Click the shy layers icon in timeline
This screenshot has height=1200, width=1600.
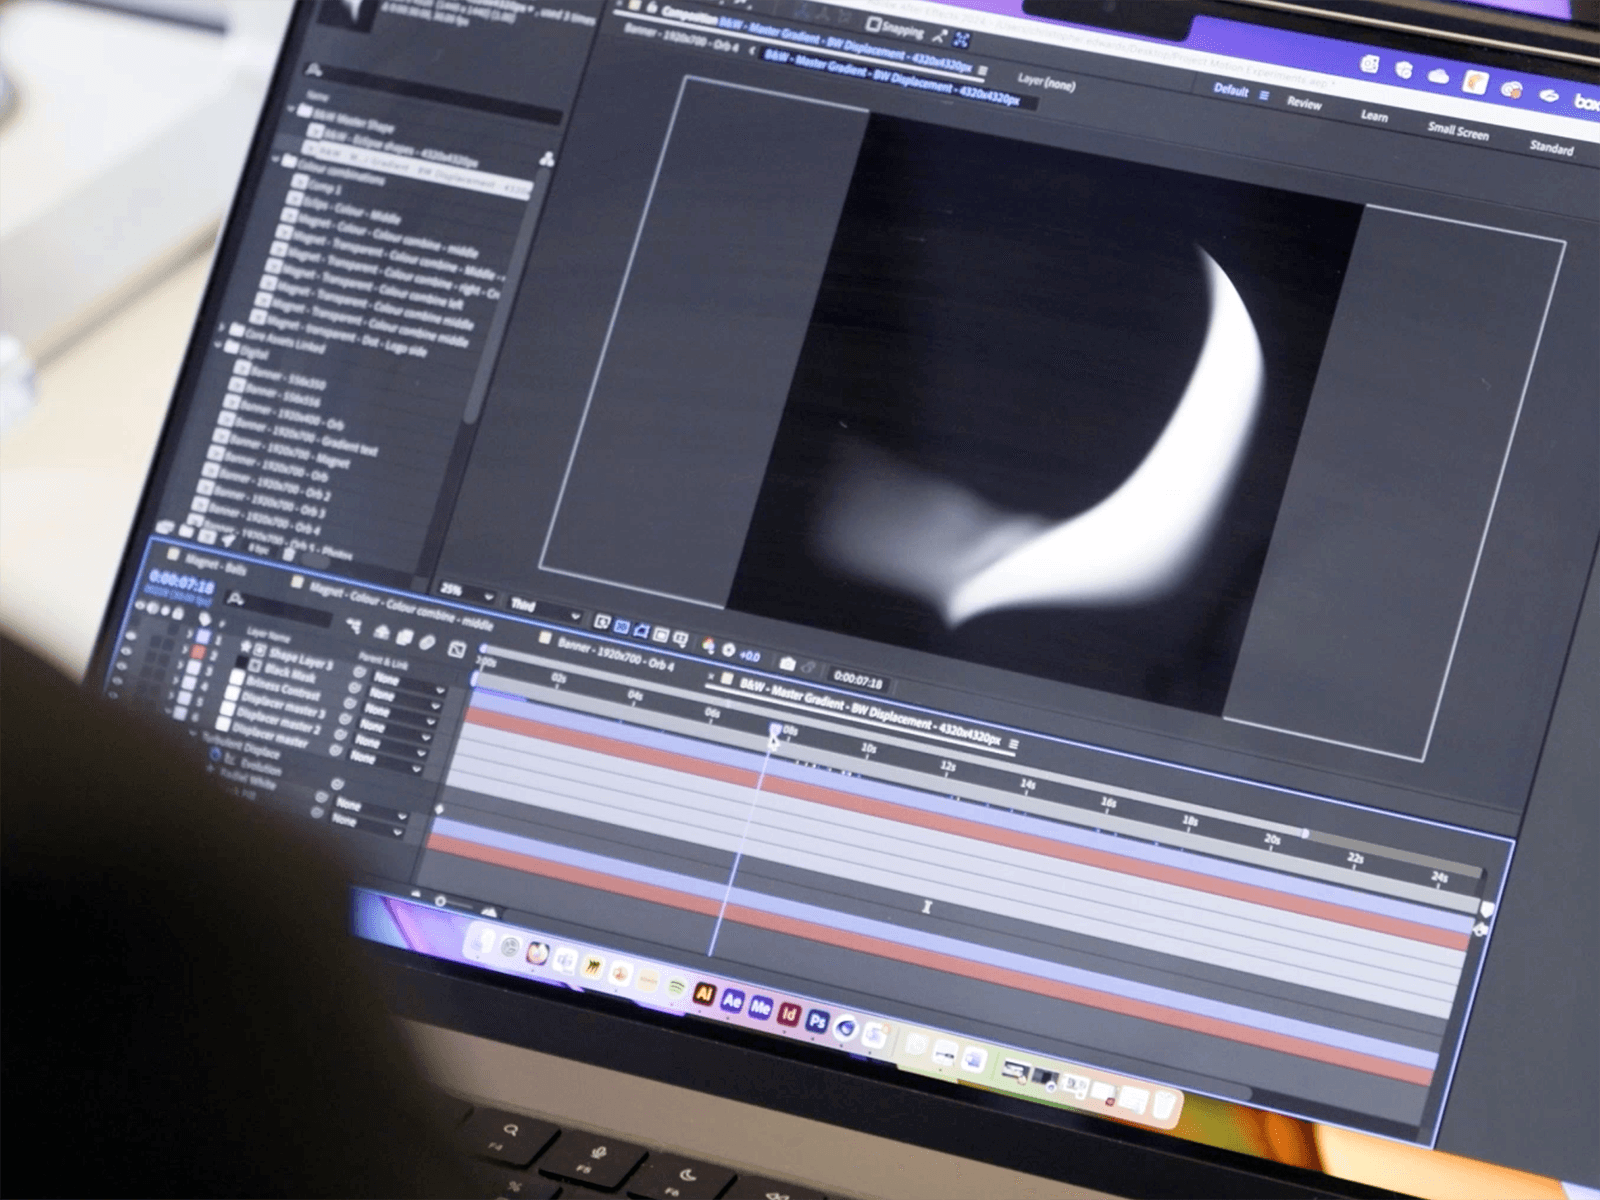[x=382, y=632]
